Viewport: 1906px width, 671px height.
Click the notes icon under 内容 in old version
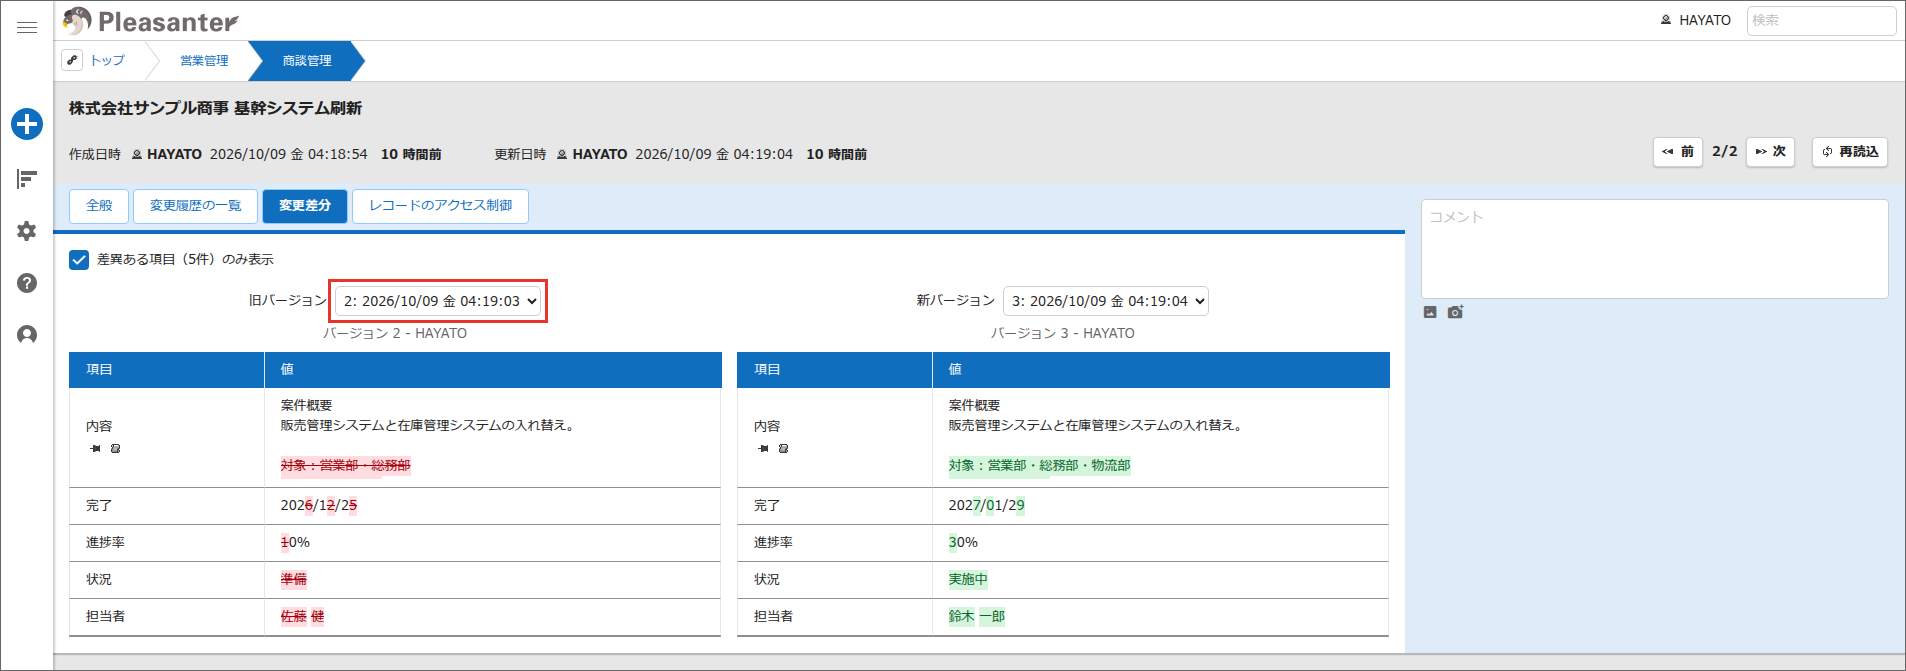pos(115,448)
